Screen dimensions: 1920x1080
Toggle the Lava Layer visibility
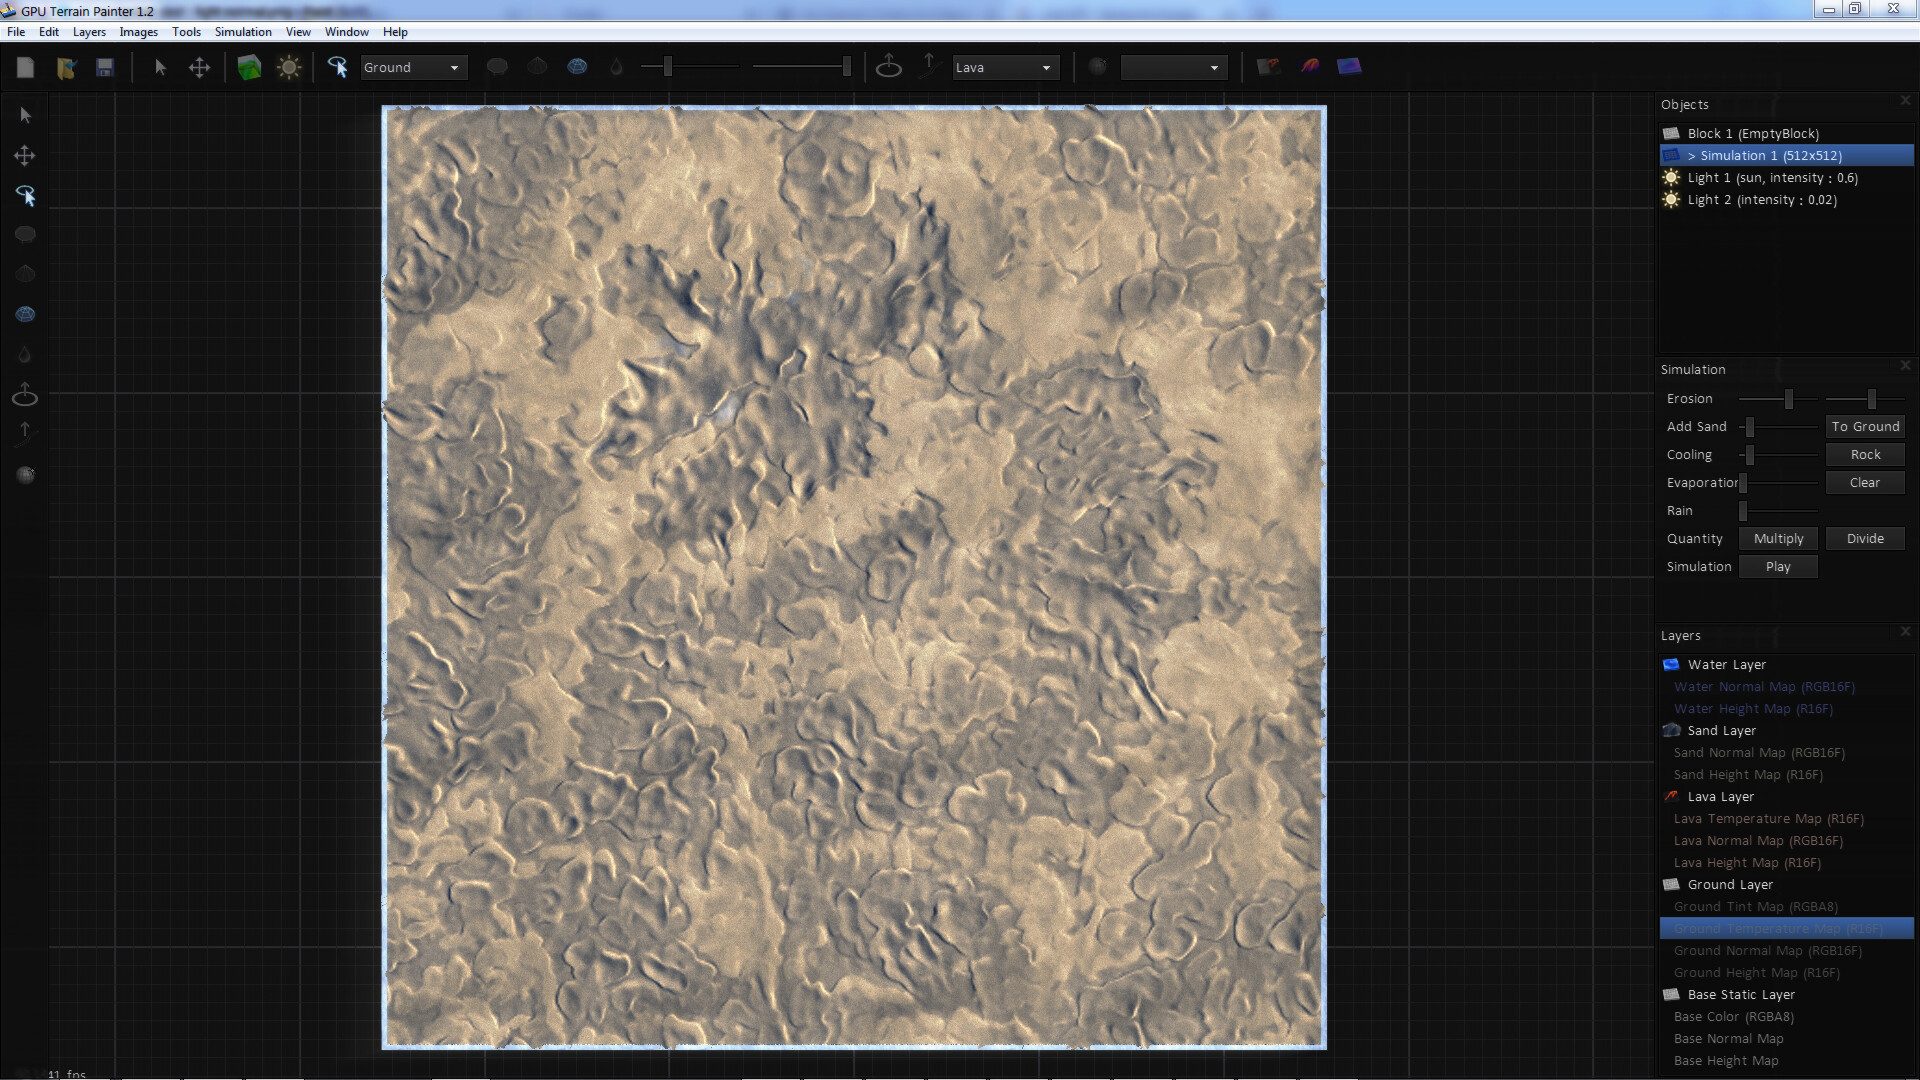pyautogui.click(x=1672, y=796)
